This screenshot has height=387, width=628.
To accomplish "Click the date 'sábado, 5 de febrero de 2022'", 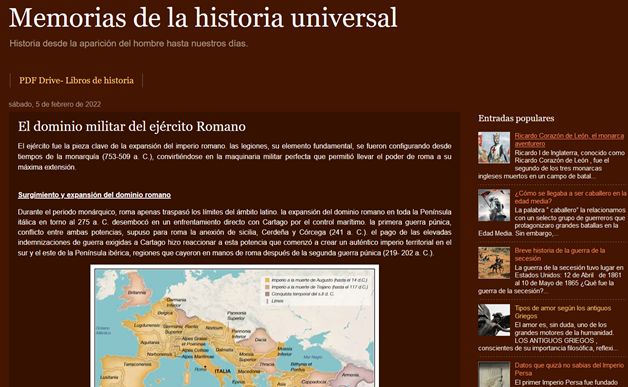I will 55,104.
